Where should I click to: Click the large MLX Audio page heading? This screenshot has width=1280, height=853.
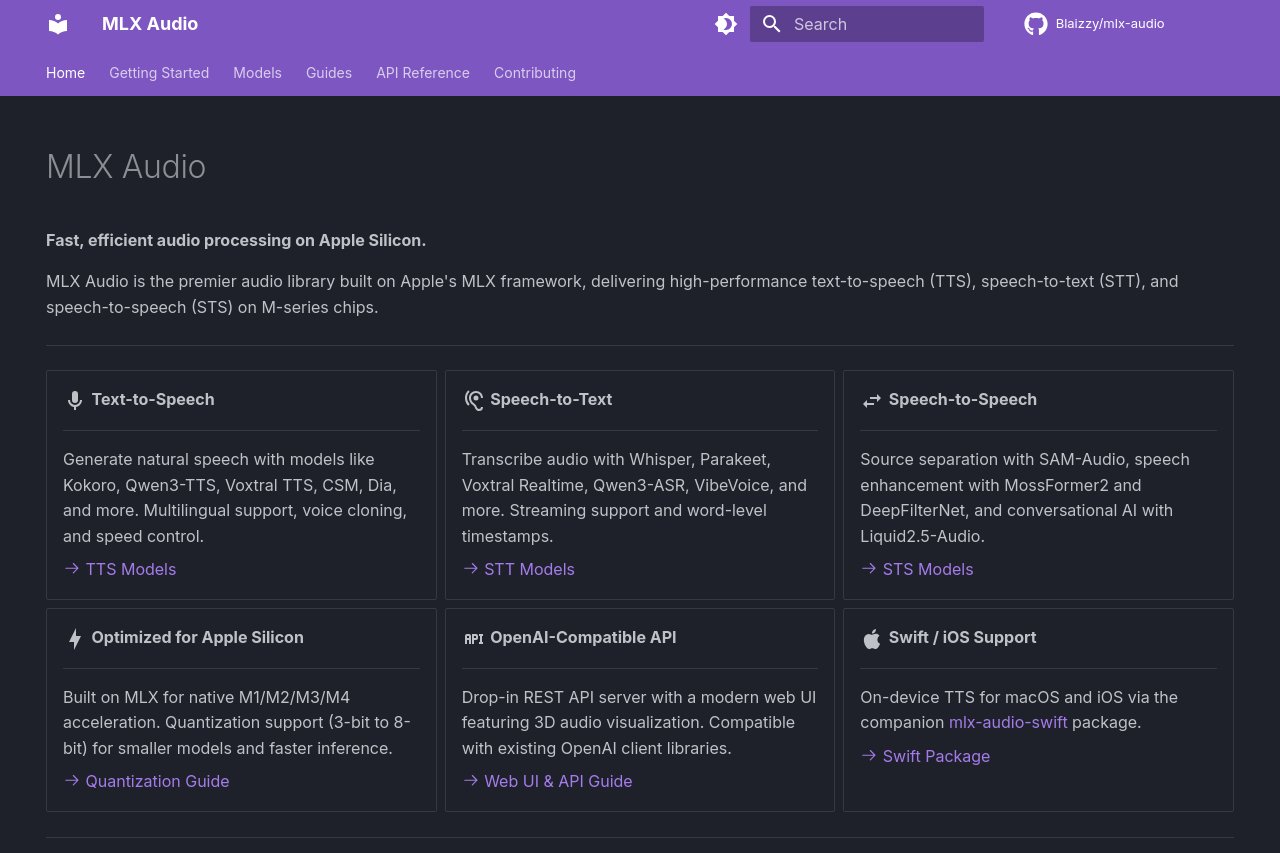coord(126,166)
